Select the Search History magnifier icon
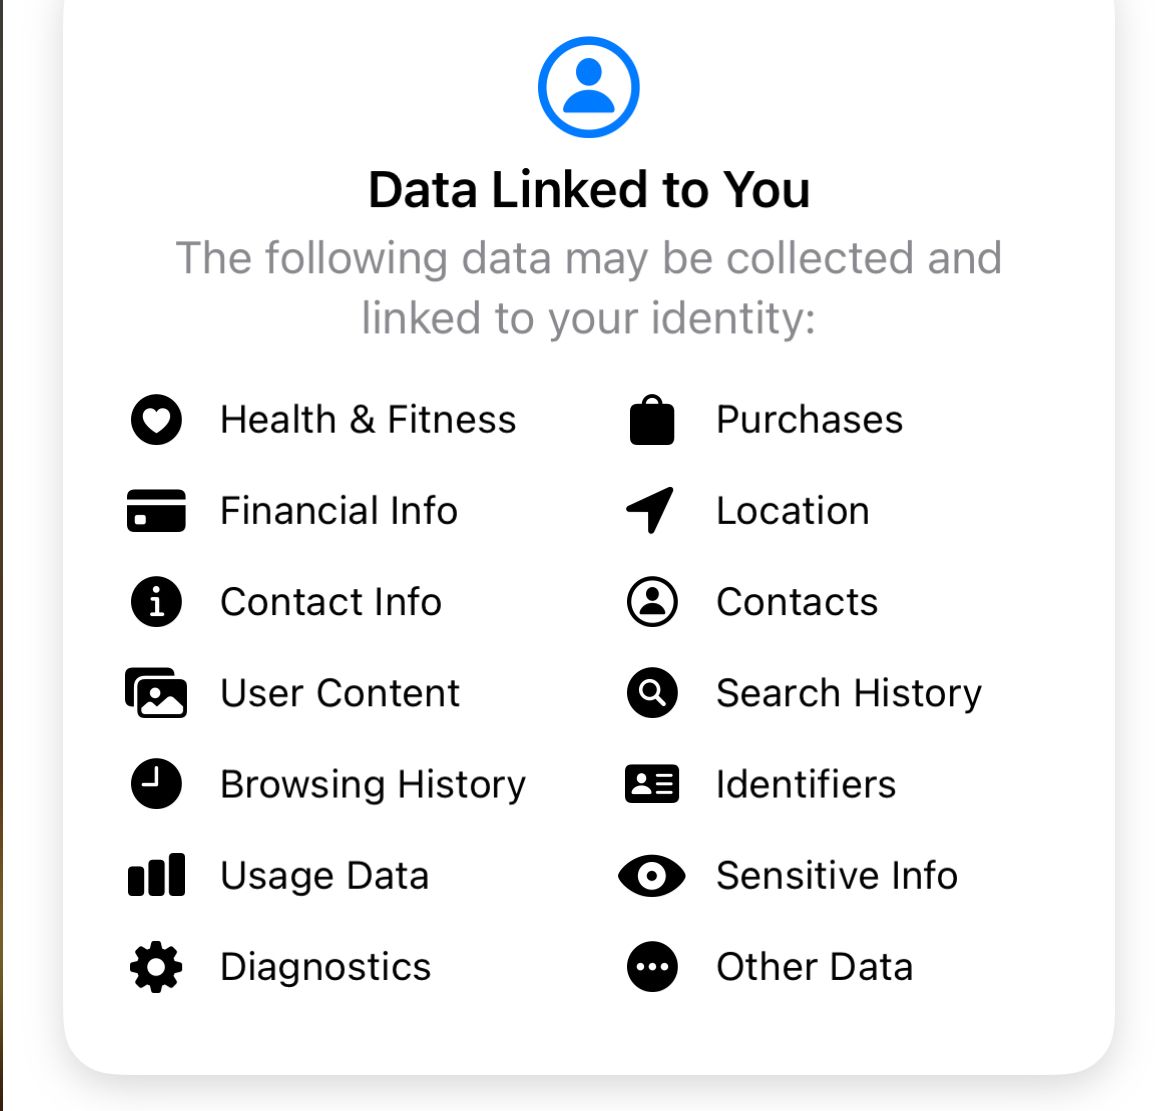Screen dimensions: 1170x1111 coord(650,693)
